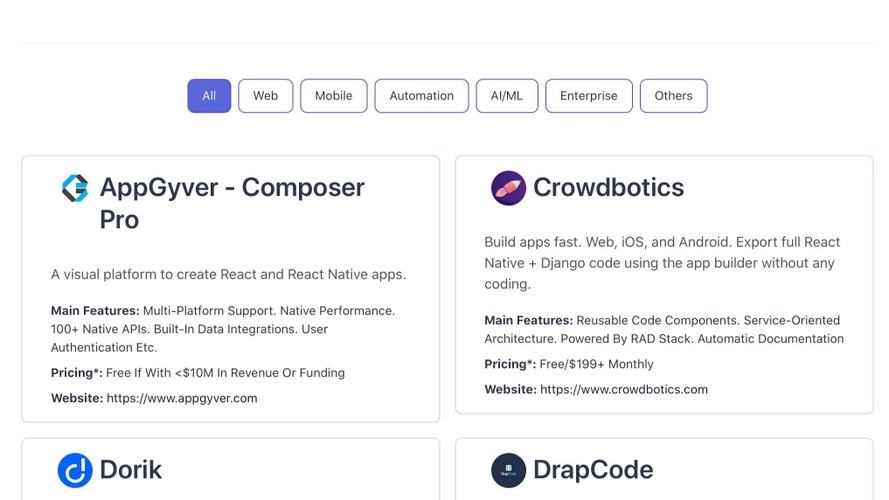Filter by Enterprise category
This screenshot has width=889, height=500.
[x=589, y=96]
